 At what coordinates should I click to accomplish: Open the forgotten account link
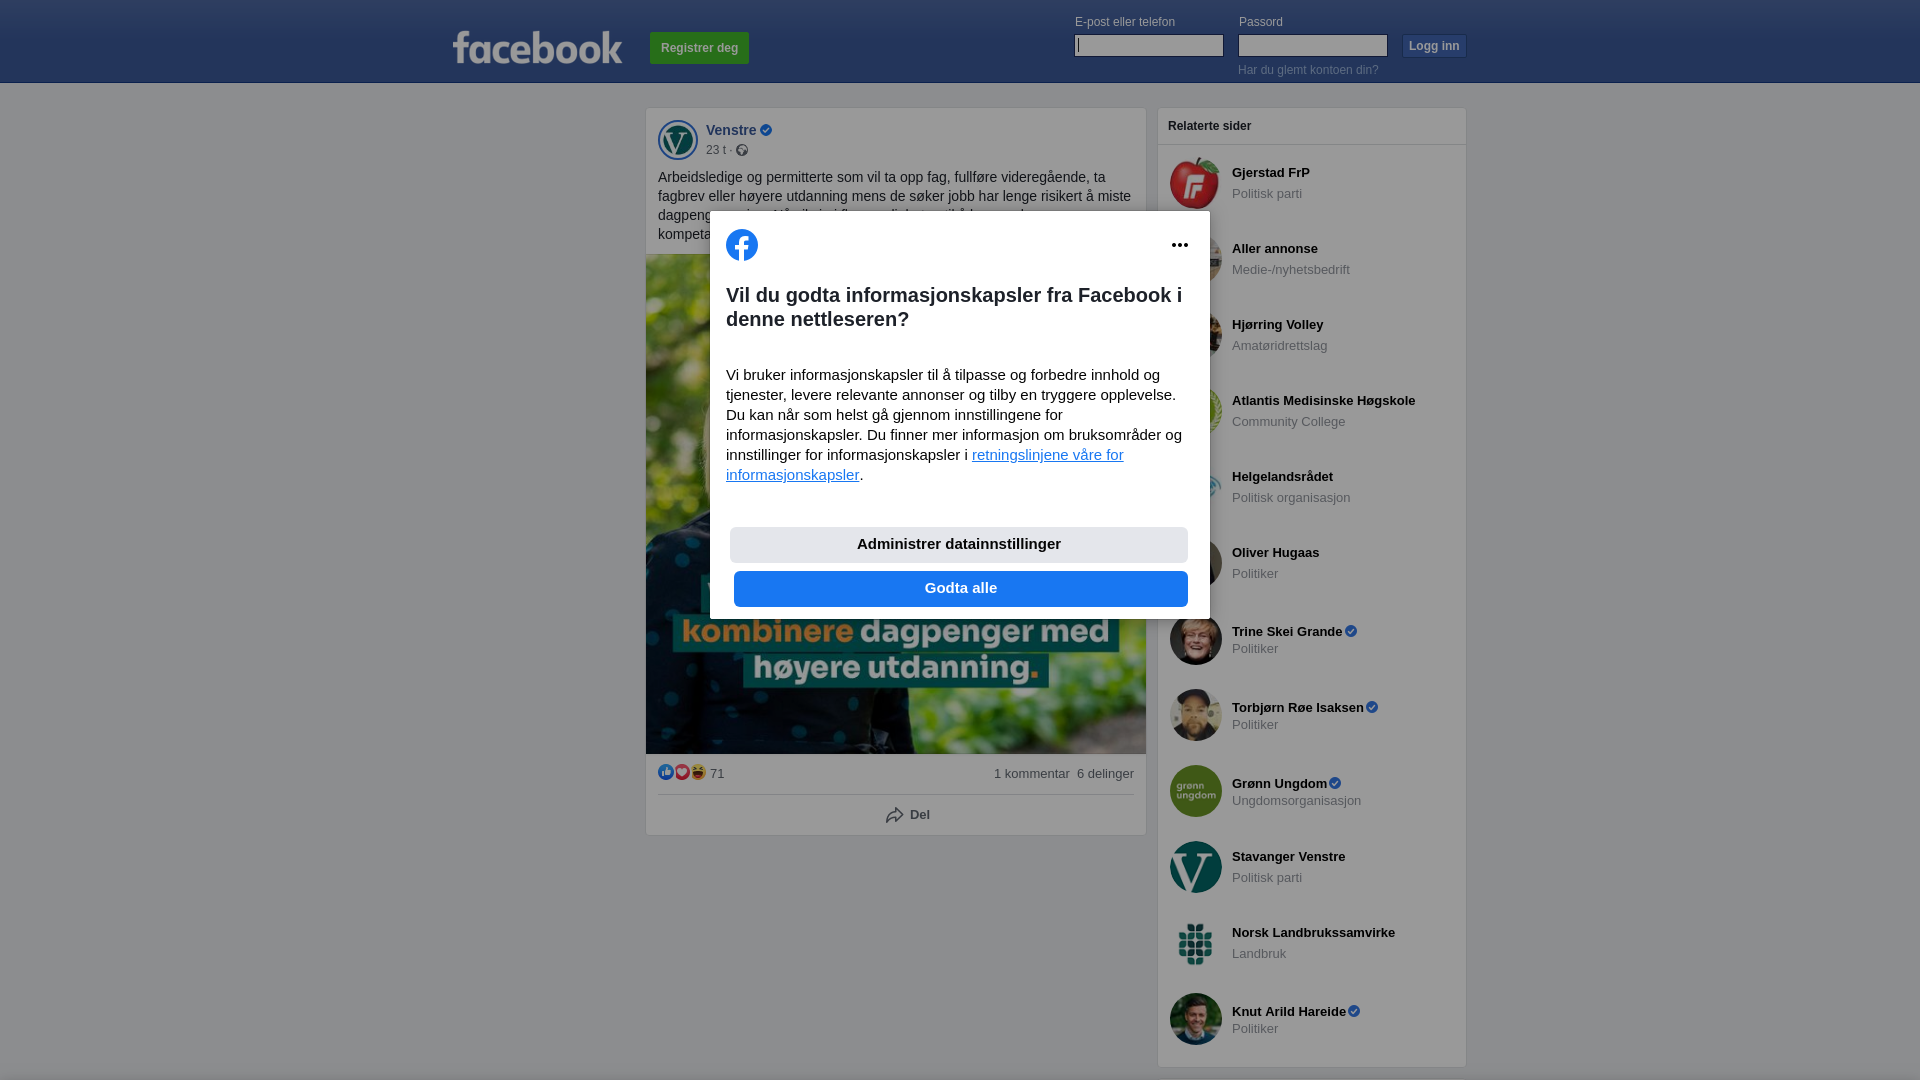tap(1308, 70)
